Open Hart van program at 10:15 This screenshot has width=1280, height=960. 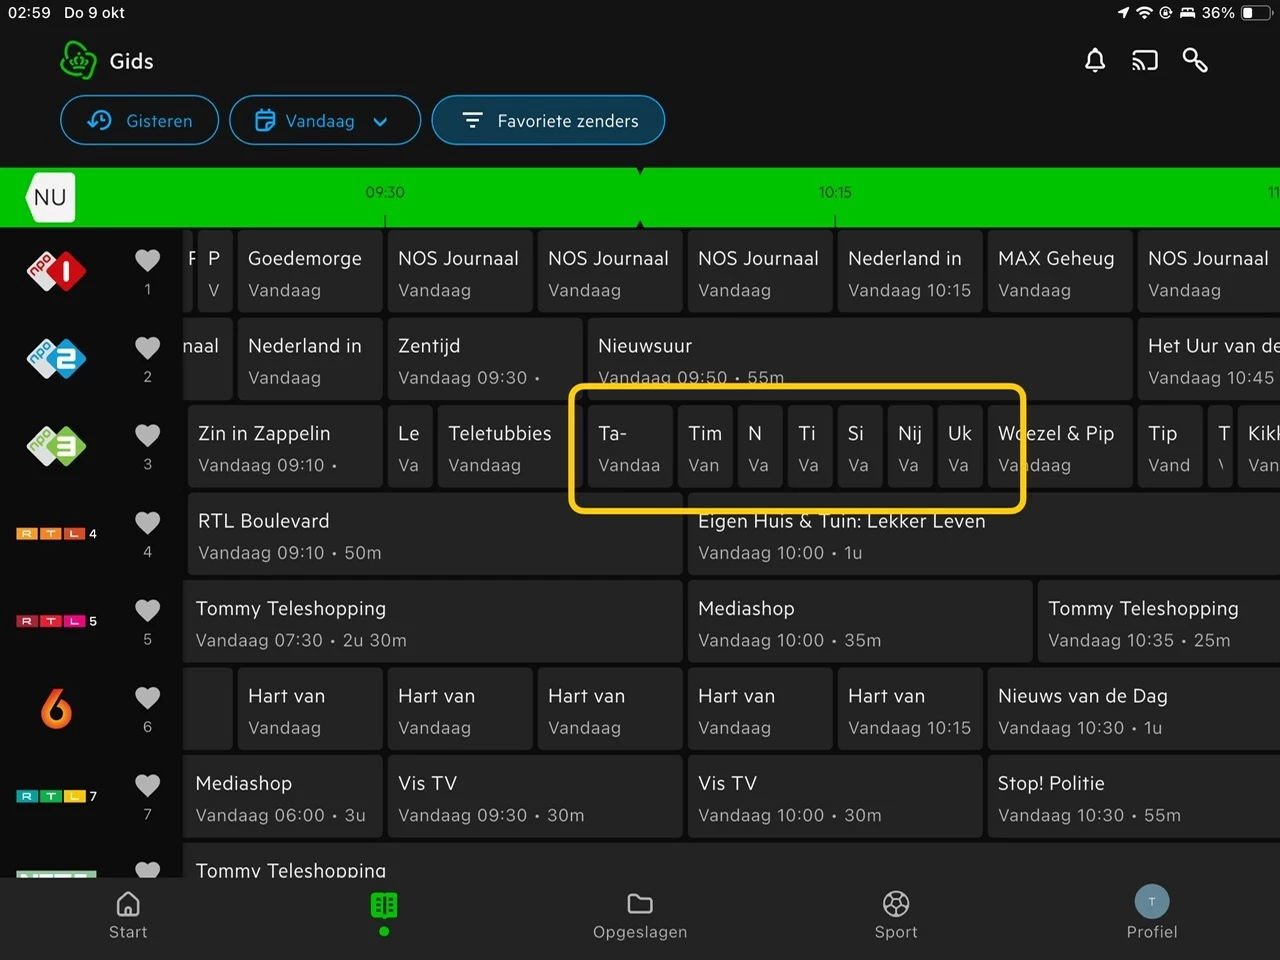(x=910, y=709)
